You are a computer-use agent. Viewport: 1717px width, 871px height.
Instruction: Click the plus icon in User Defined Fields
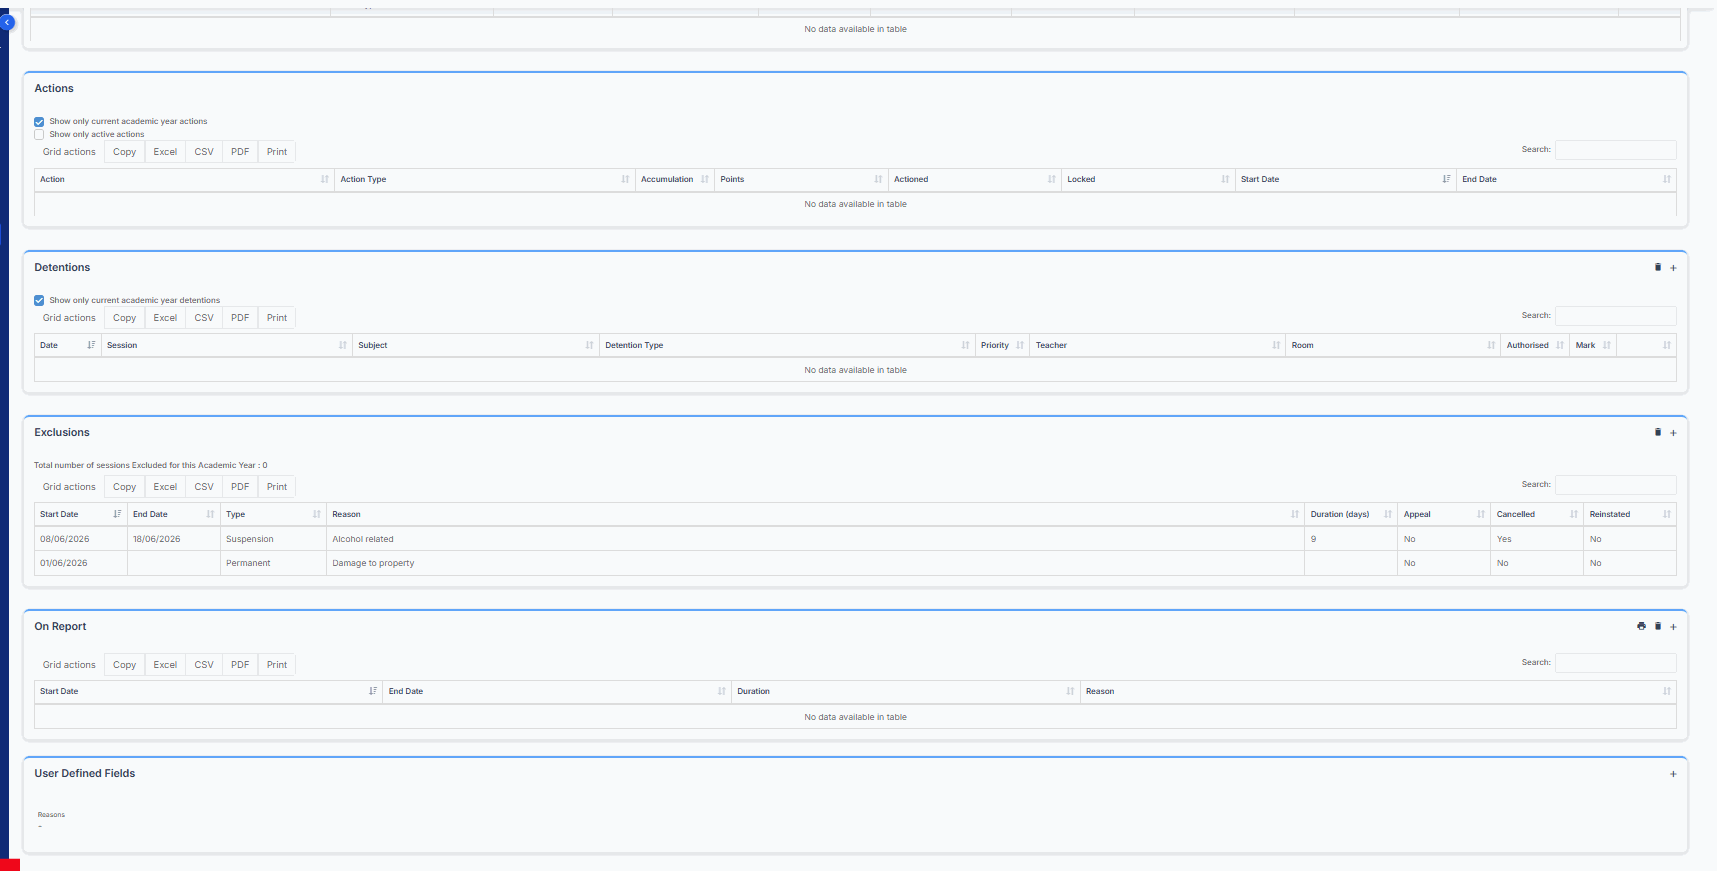(x=1673, y=774)
